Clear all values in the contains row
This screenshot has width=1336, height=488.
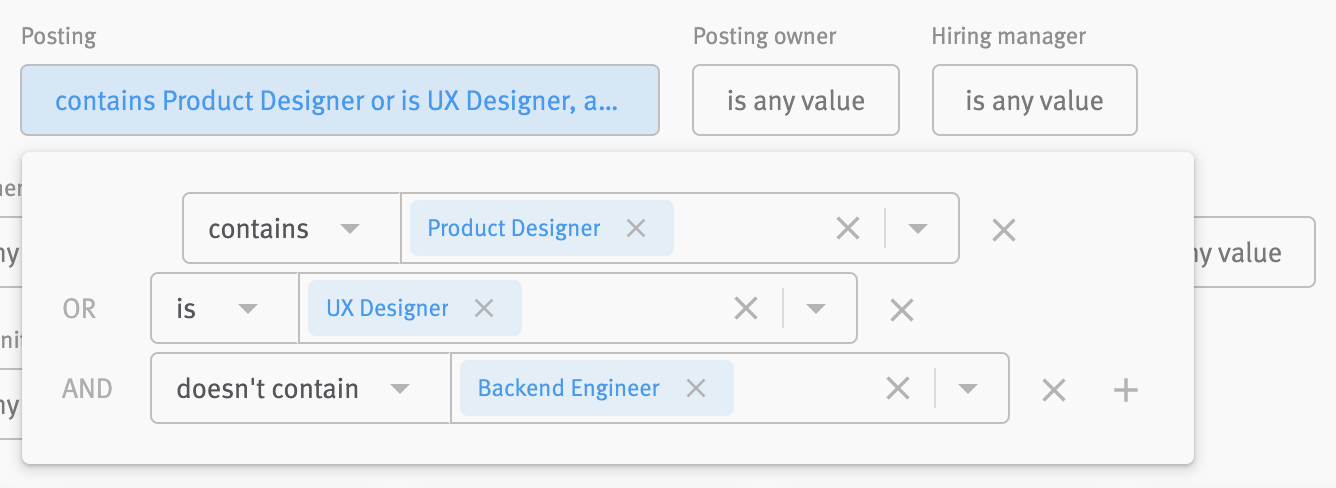[847, 228]
